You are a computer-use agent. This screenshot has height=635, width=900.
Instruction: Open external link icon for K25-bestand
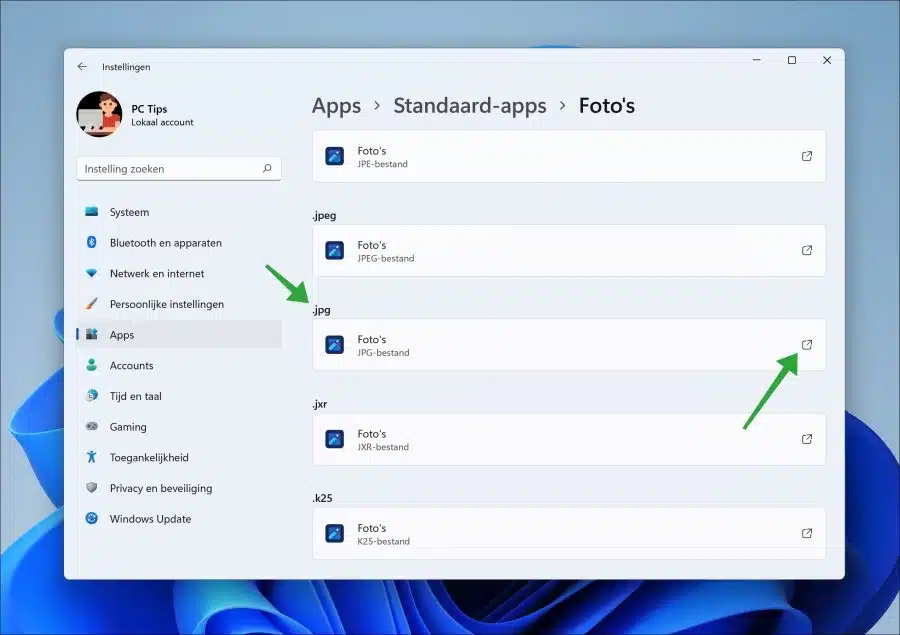(806, 533)
